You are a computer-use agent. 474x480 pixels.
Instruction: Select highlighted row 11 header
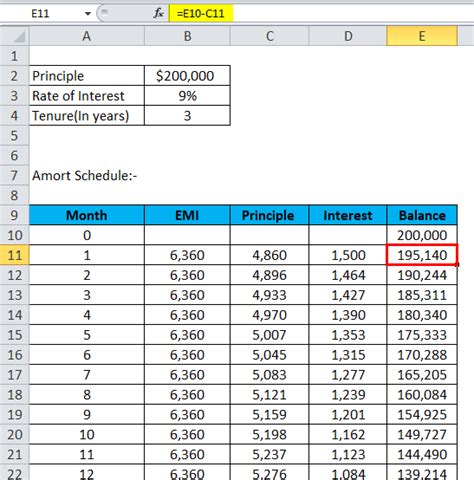point(14,255)
